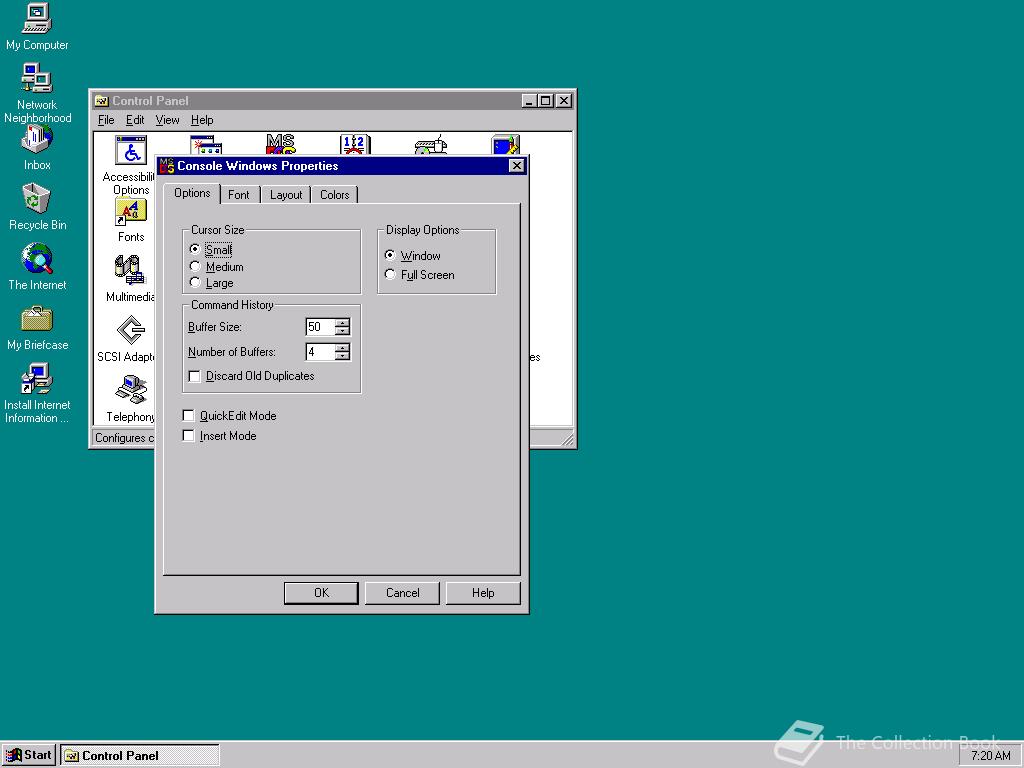Switch to the Colors tab
This screenshot has width=1024, height=768.
(x=334, y=195)
